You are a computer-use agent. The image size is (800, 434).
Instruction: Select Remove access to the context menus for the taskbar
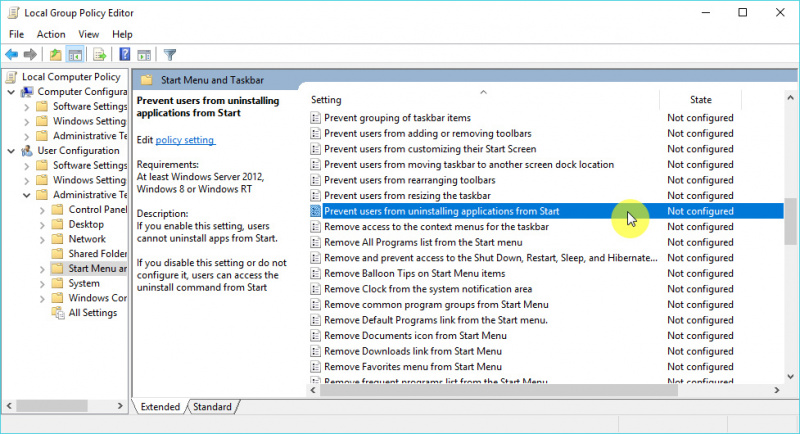pos(436,227)
